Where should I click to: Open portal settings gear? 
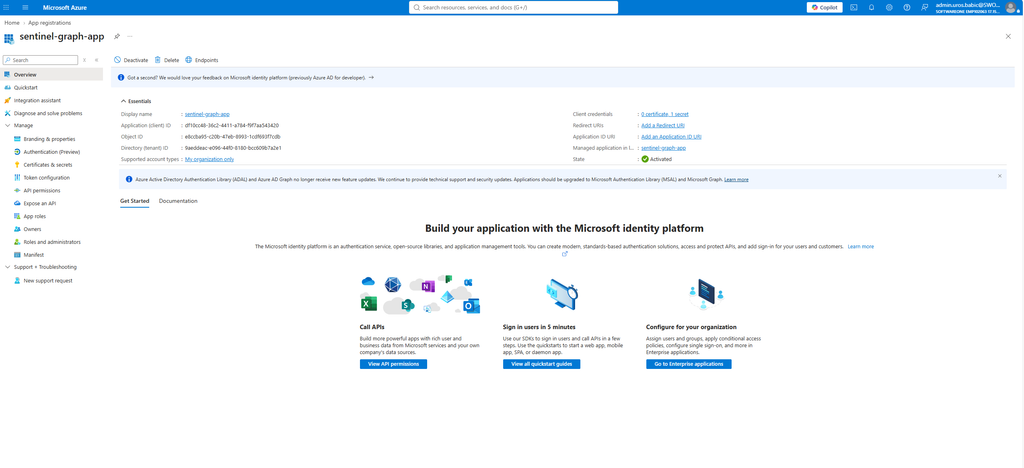(889, 7)
